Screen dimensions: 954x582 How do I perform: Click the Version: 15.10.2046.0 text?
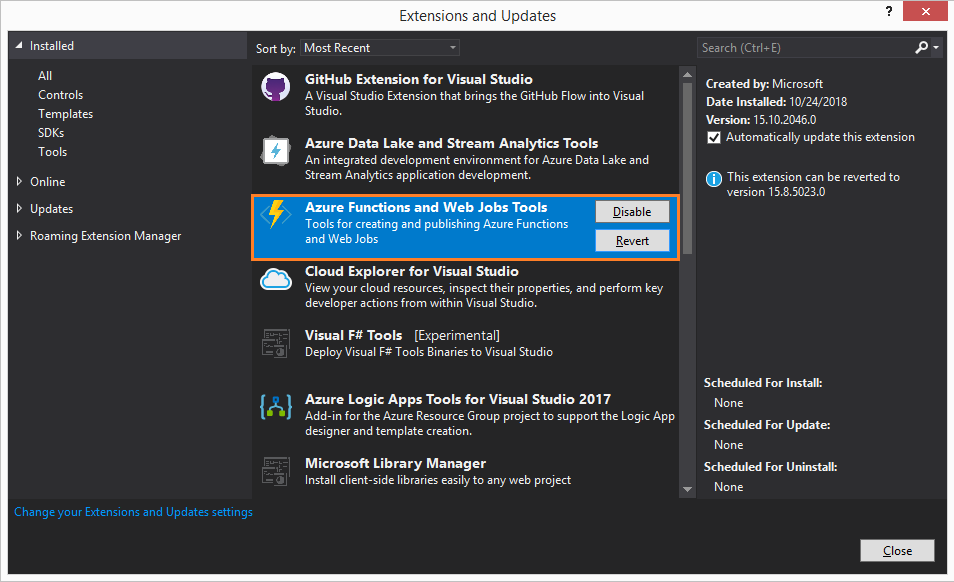[761, 120]
